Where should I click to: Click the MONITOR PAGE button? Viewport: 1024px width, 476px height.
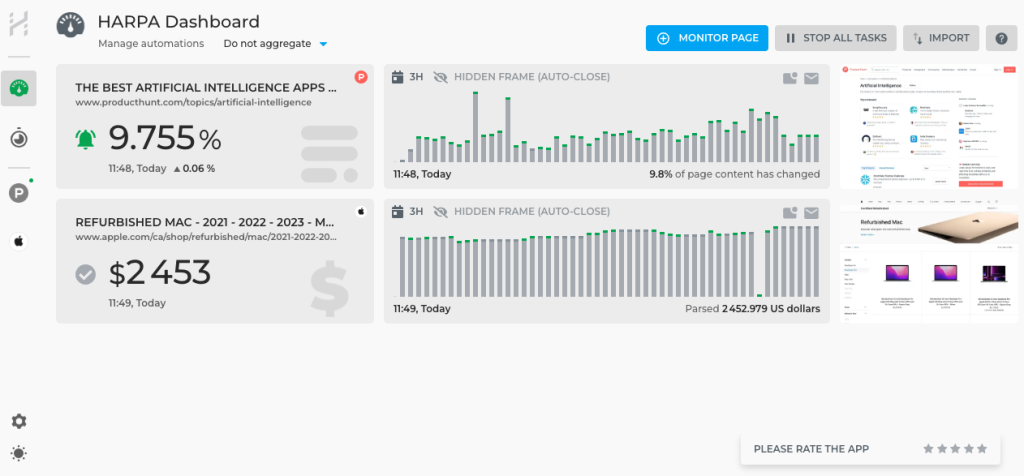coord(707,38)
